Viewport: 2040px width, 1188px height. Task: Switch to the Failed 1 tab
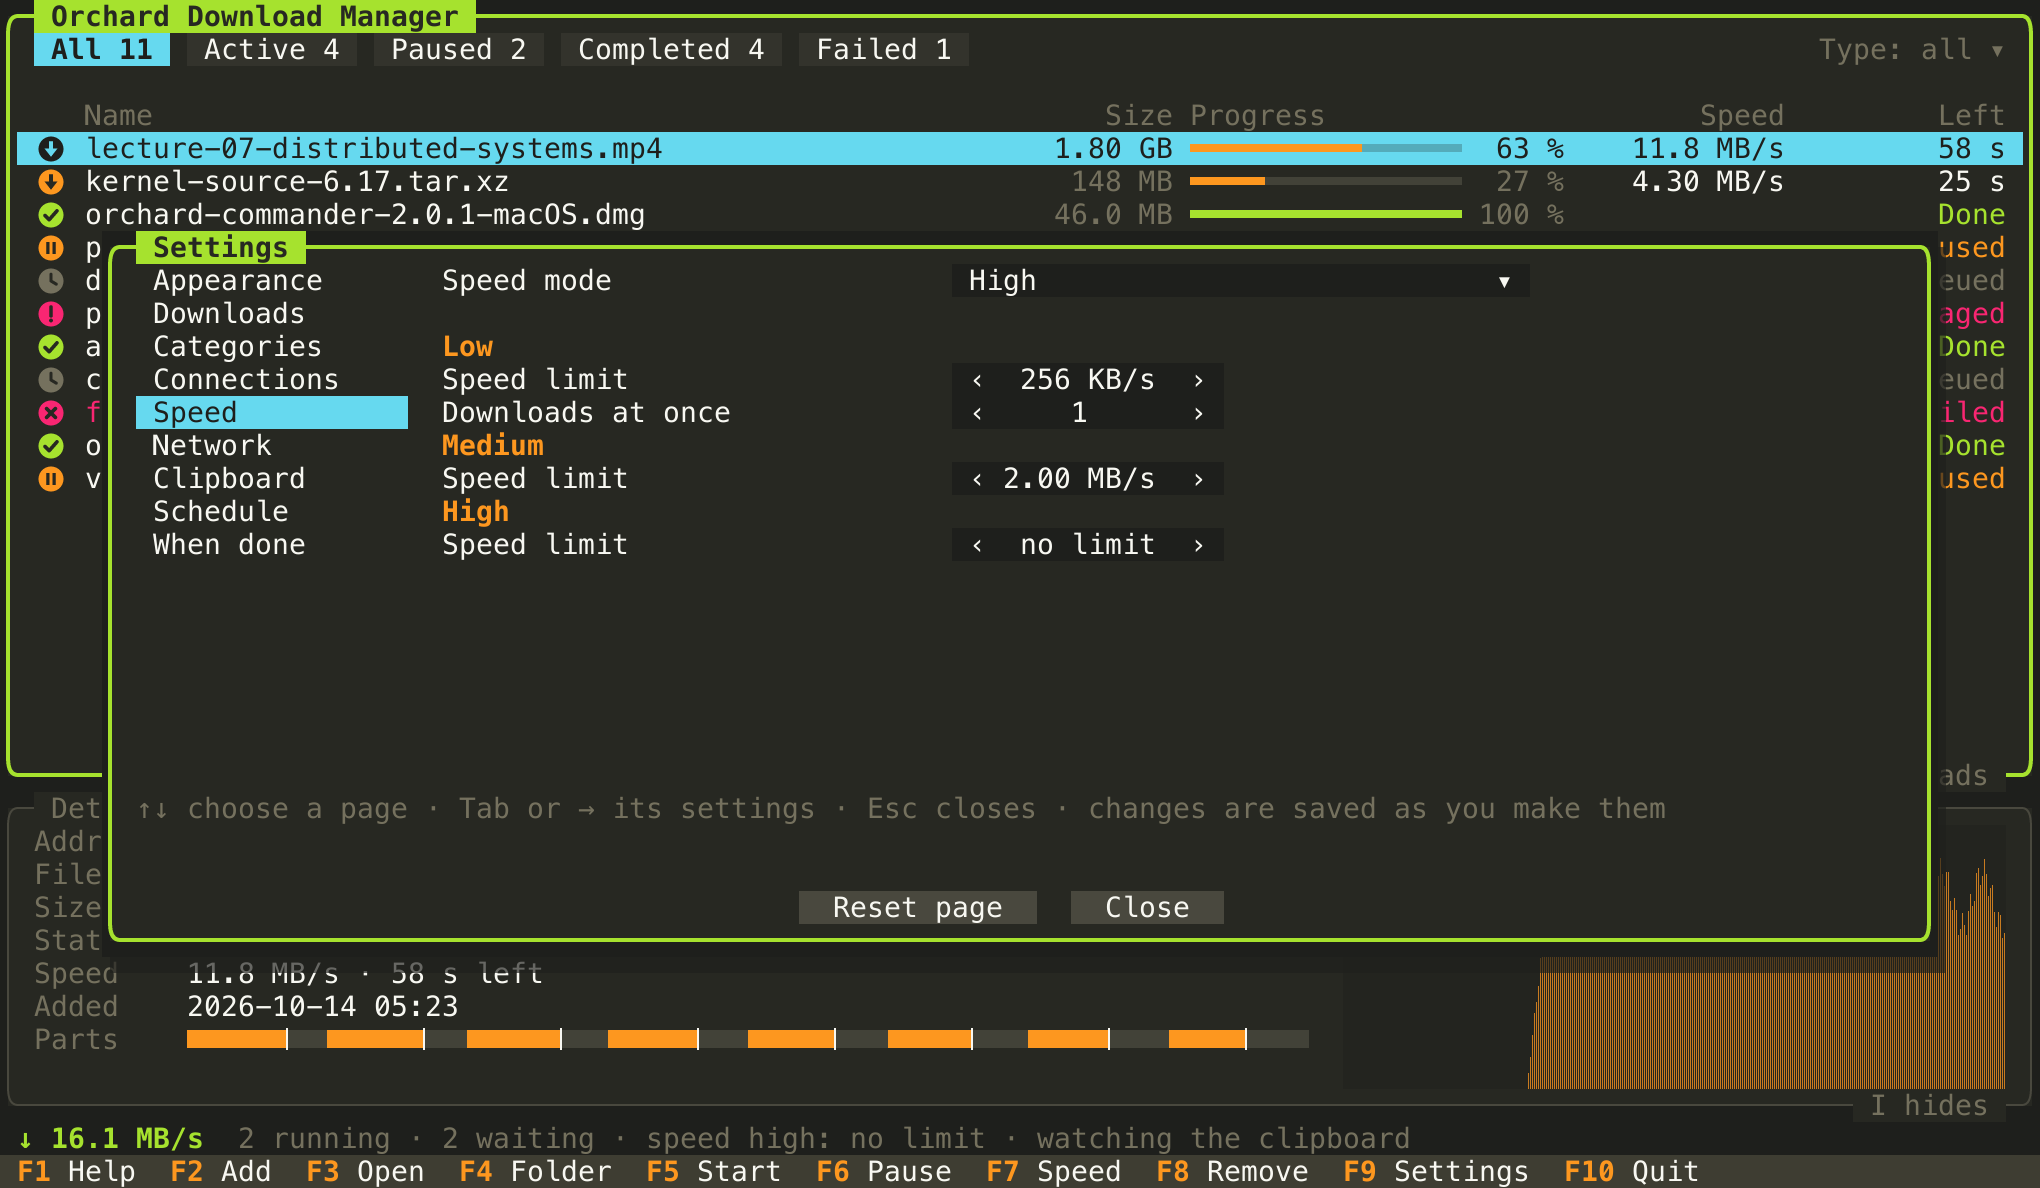point(884,50)
